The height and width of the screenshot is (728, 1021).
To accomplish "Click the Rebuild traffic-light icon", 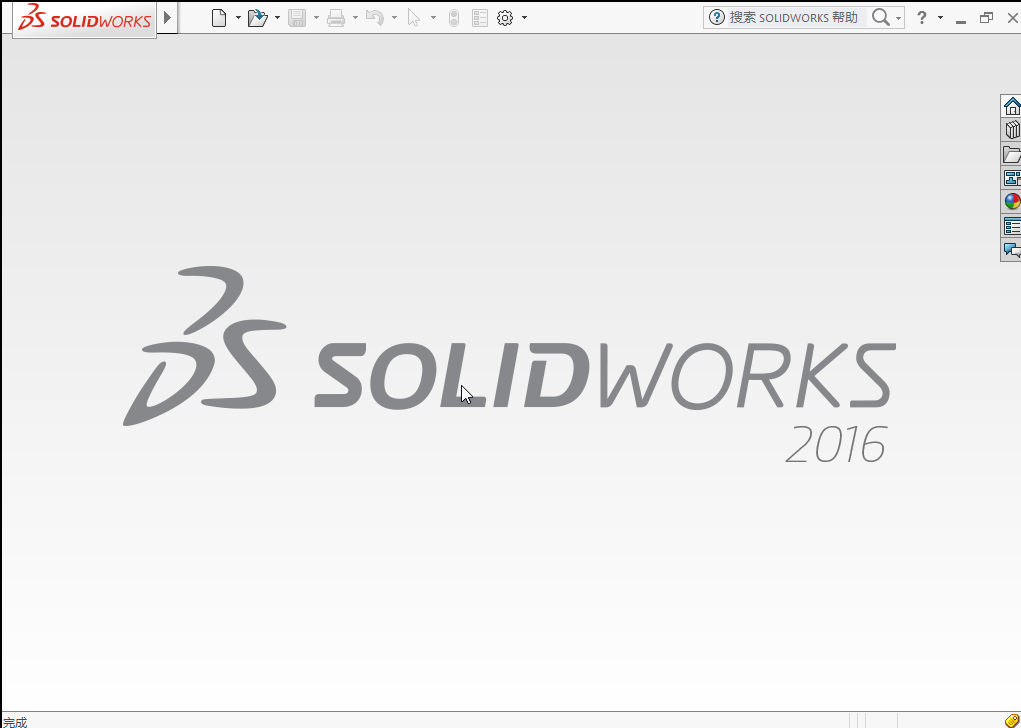I will (x=453, y=17).
